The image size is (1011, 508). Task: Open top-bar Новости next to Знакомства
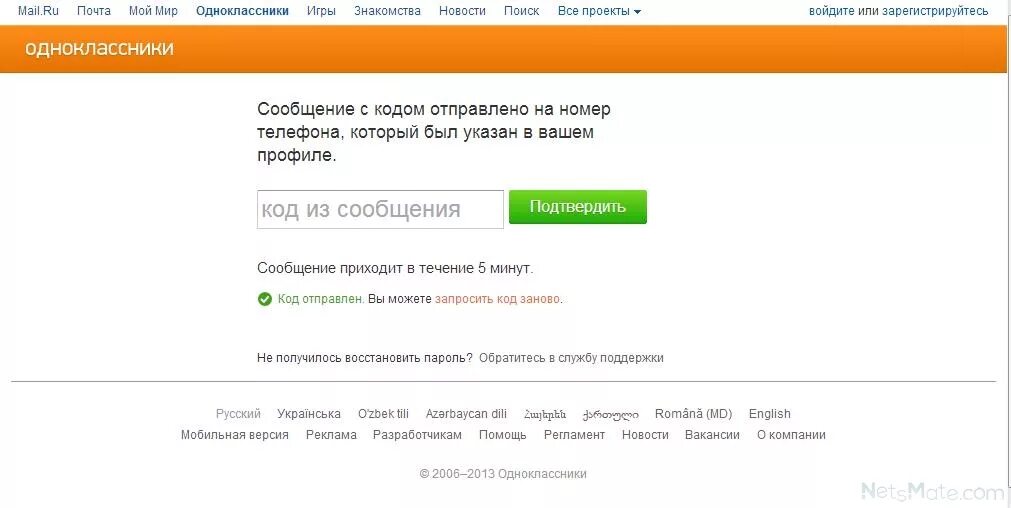[462, 11]
